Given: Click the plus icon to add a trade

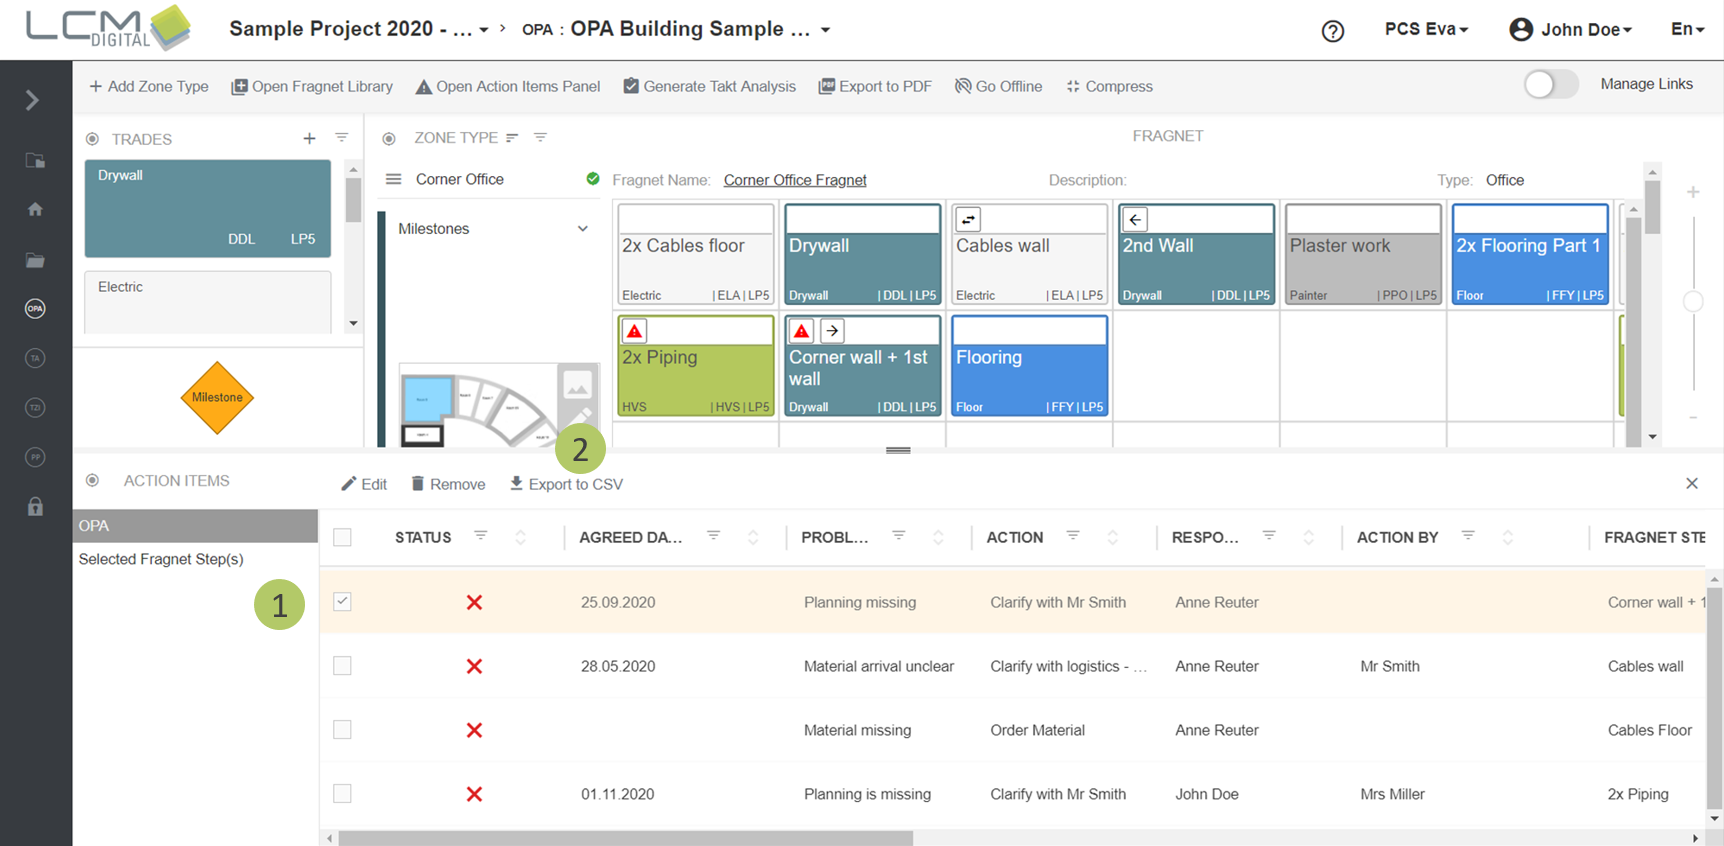Looking at the screenshot, I should 309,139.
